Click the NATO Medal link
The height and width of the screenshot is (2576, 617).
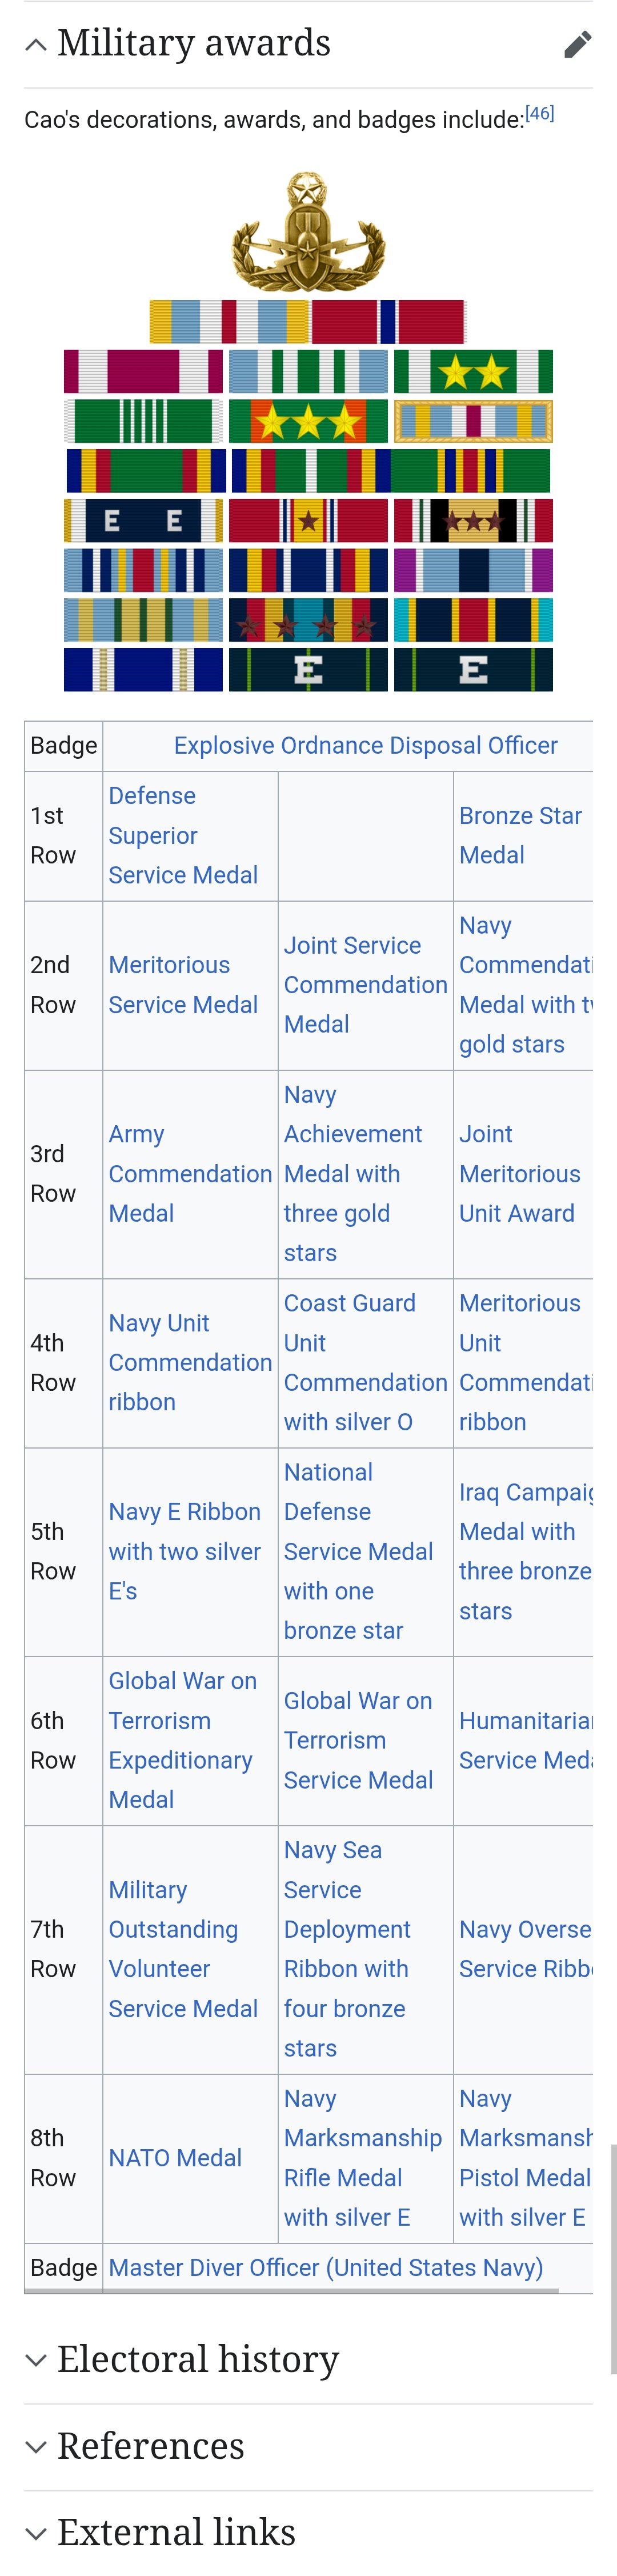coord(175,2158)
